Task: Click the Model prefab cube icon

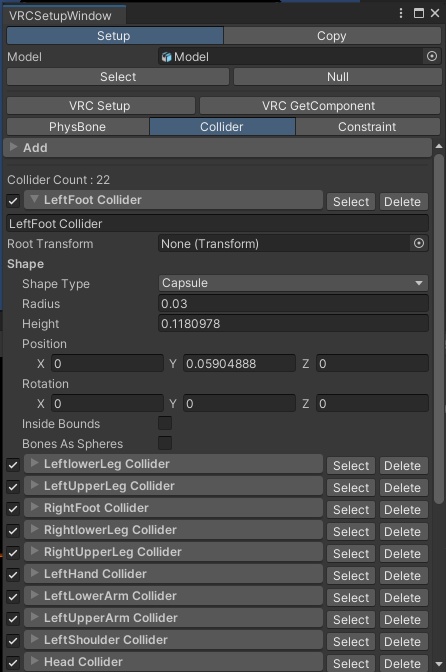Action: point(167,57)
